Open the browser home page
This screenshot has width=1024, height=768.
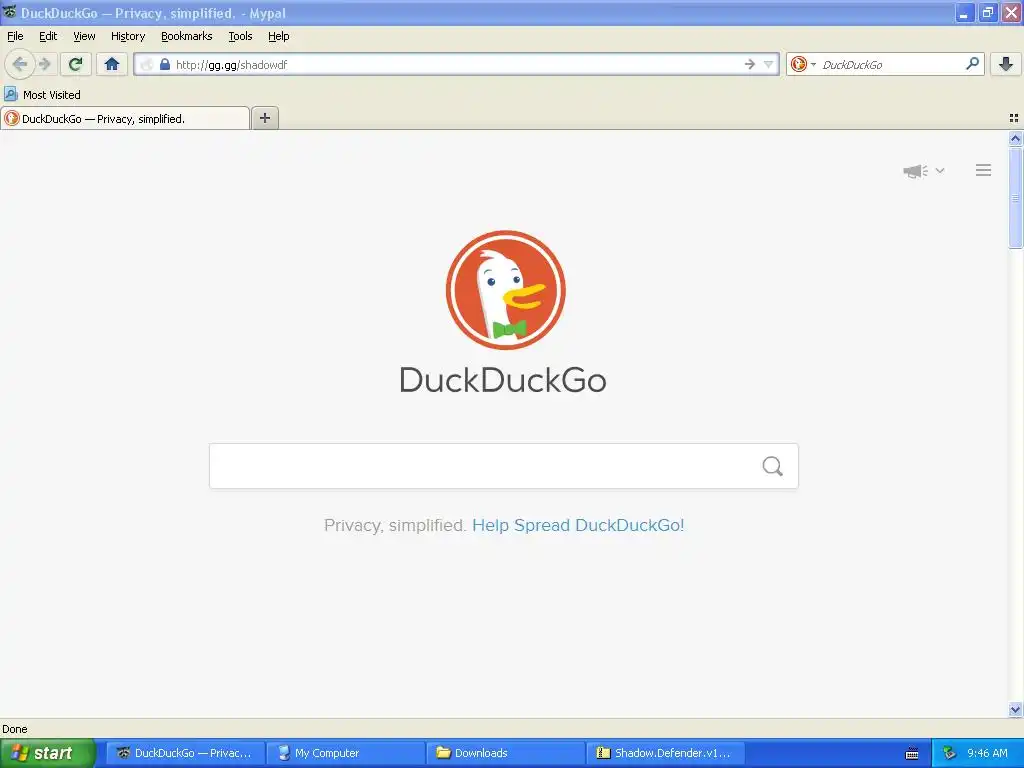click(112, 64)
